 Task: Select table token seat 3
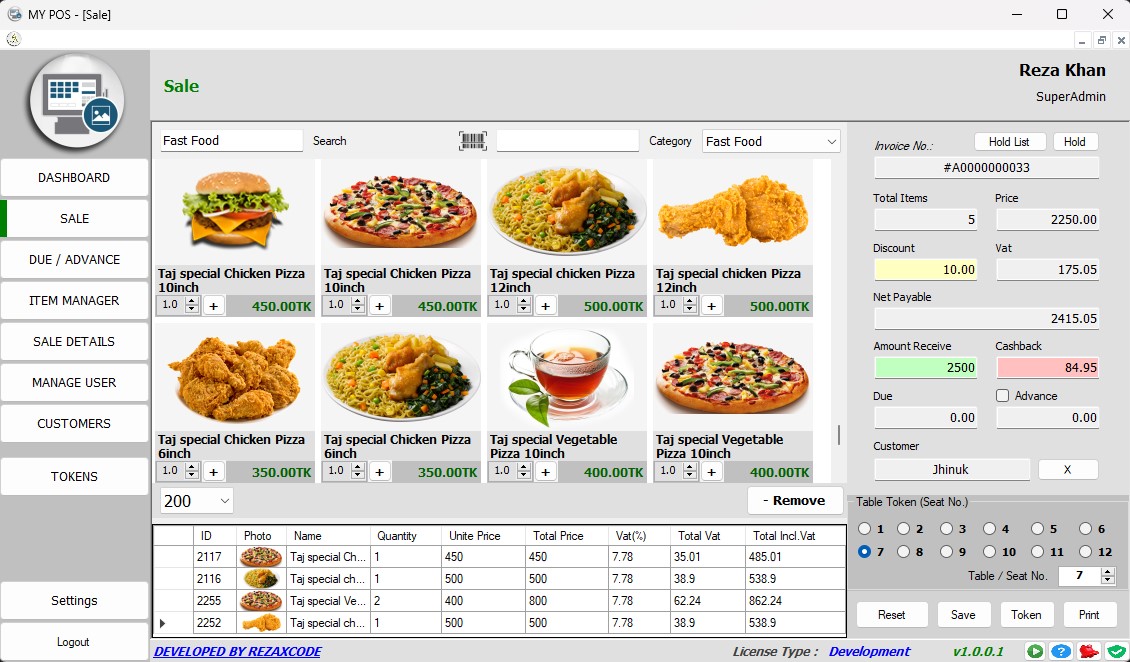coord(948,529)
